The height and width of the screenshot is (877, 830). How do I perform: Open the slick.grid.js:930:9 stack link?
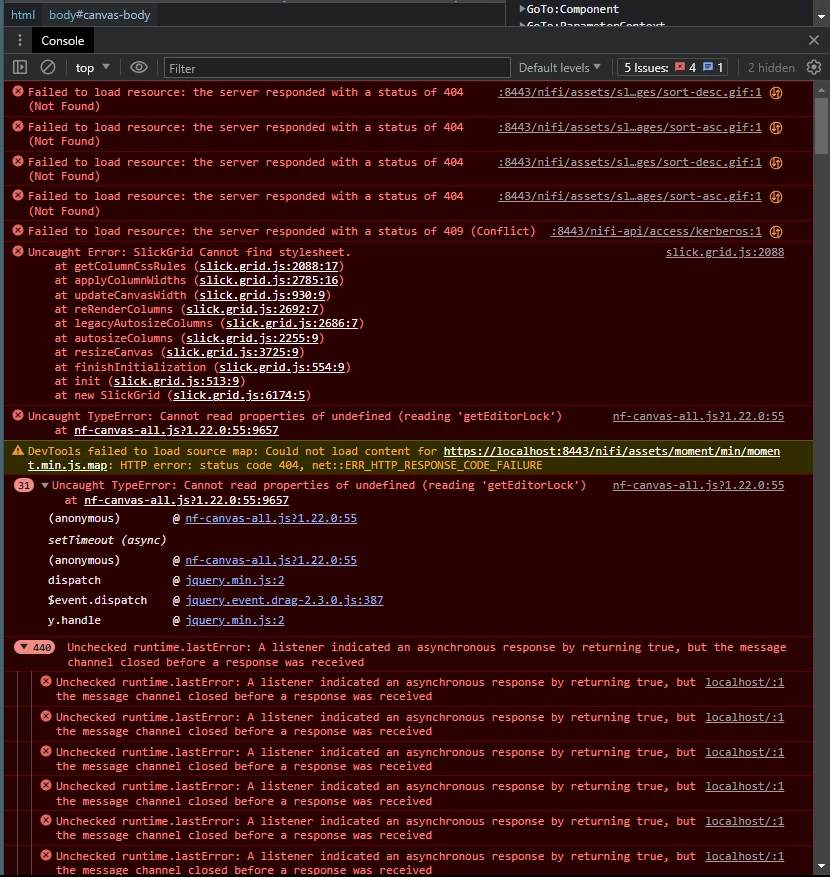click(x=262, y=295)
